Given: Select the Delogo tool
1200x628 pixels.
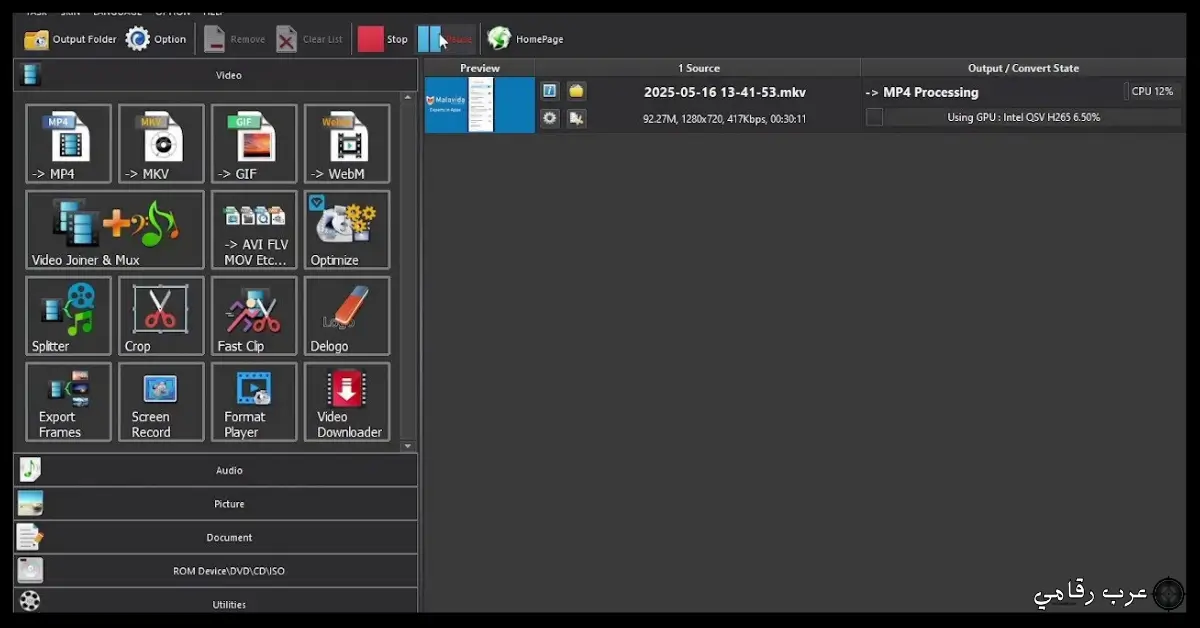Looking at the screenshot, I should click(346, 316).
